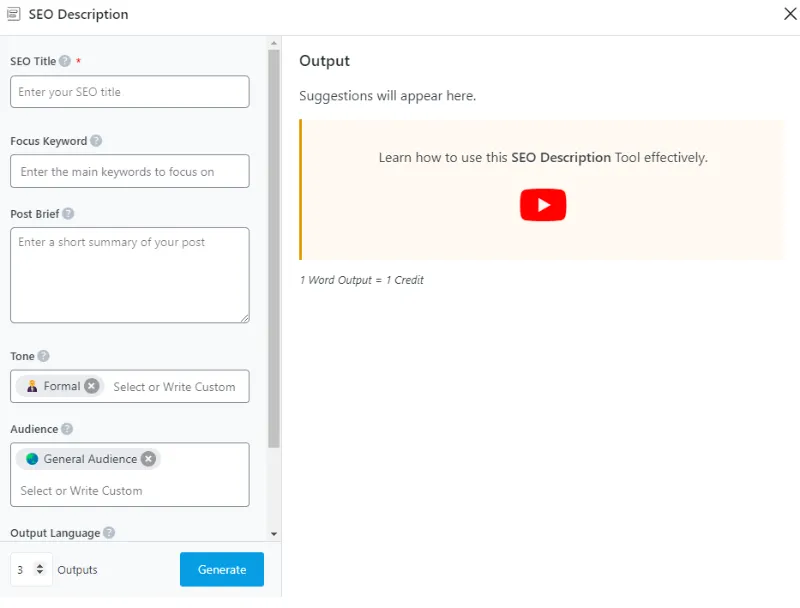This screenshot has height=608, width=800.
Task: Click inside the Post Brief text area
Action: (130, 274)
